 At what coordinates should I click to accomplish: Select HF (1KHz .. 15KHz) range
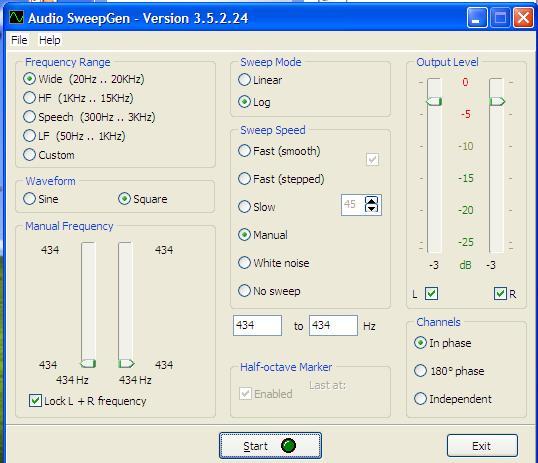79,98
